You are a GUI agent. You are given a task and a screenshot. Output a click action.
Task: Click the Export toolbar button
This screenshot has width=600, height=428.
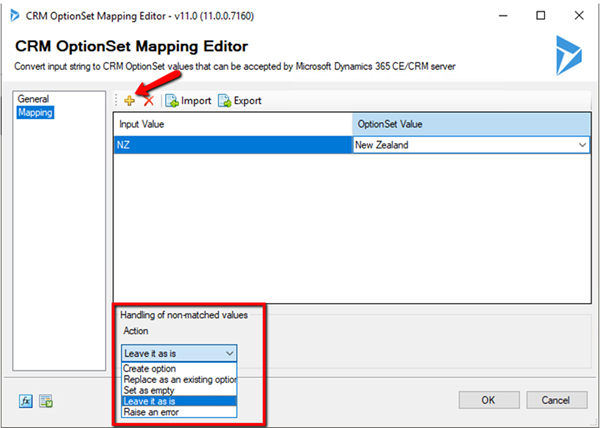tap(240, 101)
